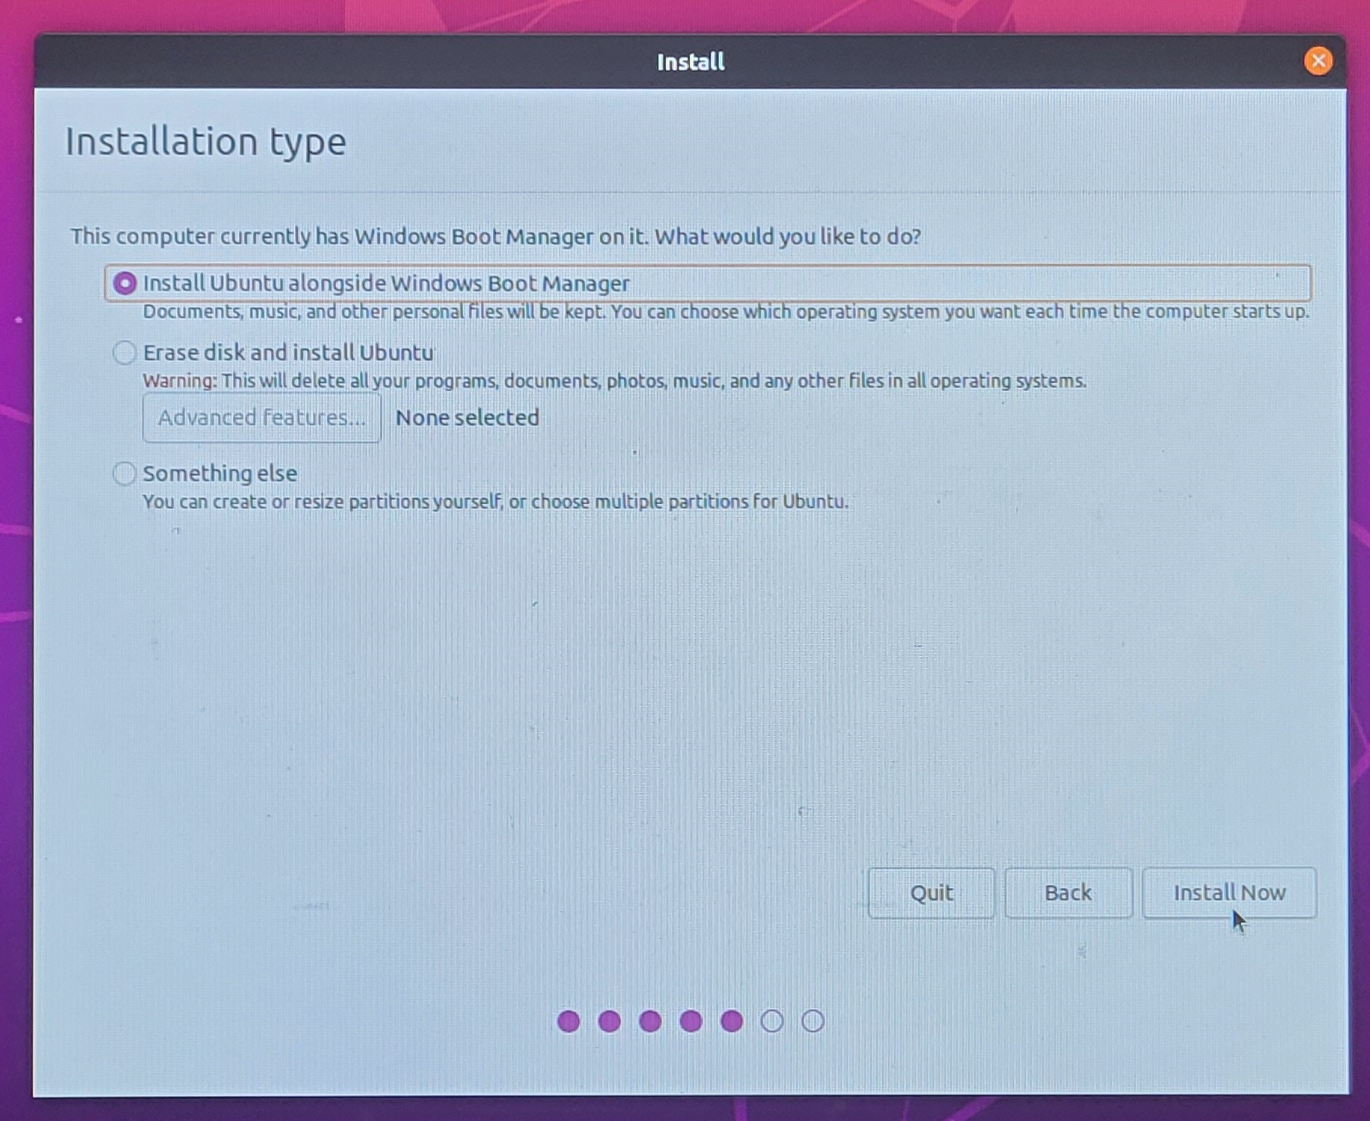This screenshot has width=1370, height=1121.
Task: Click the None selected label
Action: click(x=467, y=417)
